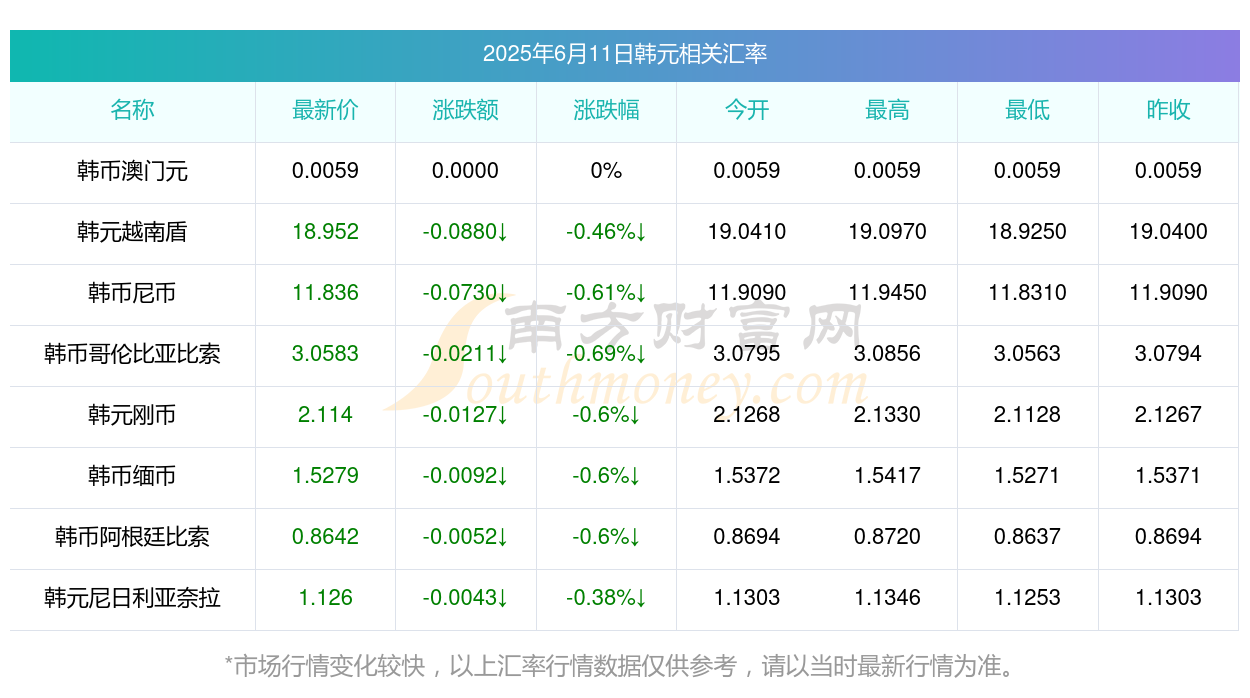Click latest price 3.0583 for 哥伦比亚比索
Image resolution: width=1250 pixels, height=698 pixels.
pyautogui.click(x=325, y=354)
